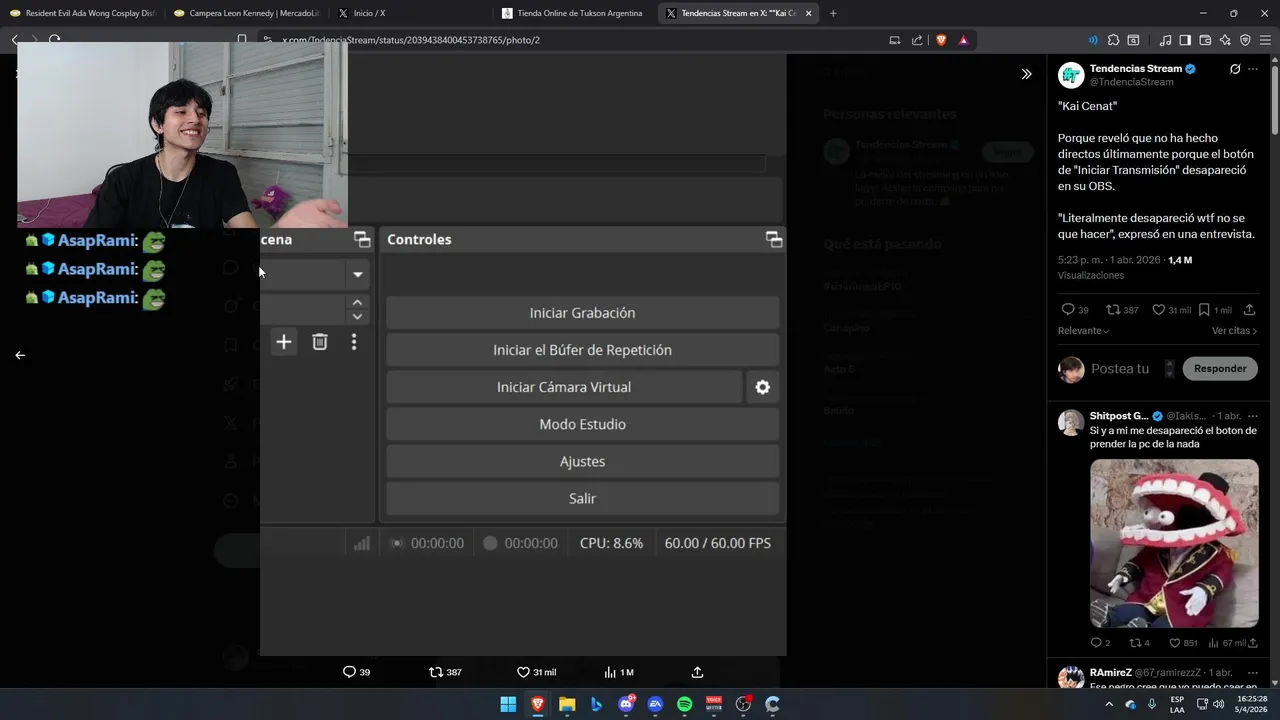Open the browser extensions puzzle icon

1113,40
